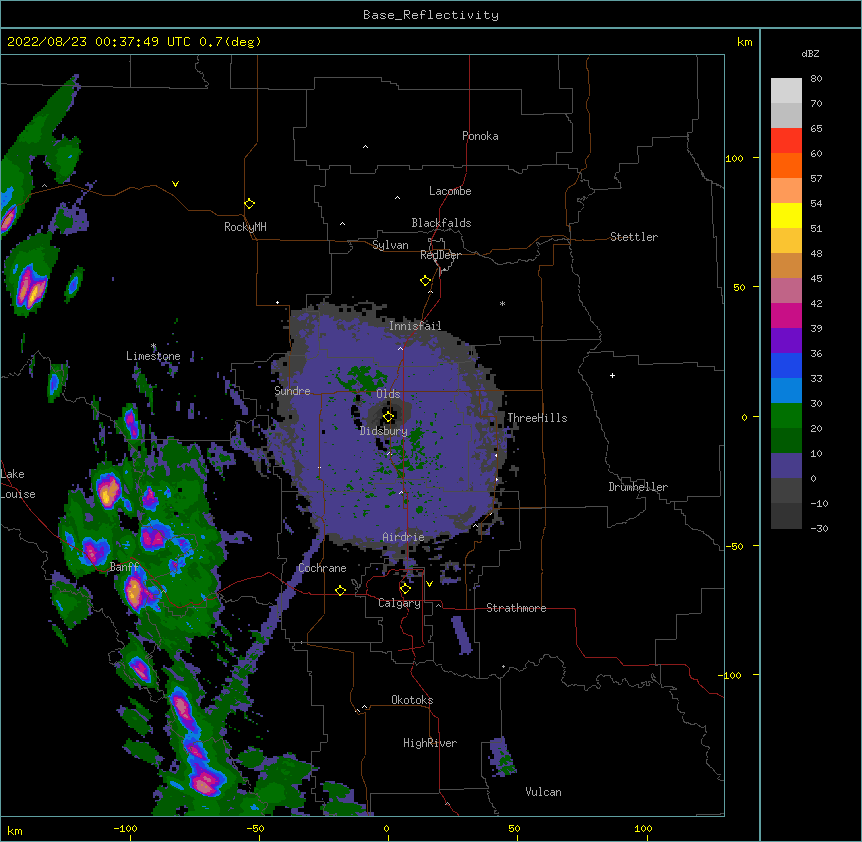
Task: Click the orange 57-60 dBZ legend swatch
Action: [786, 166]
